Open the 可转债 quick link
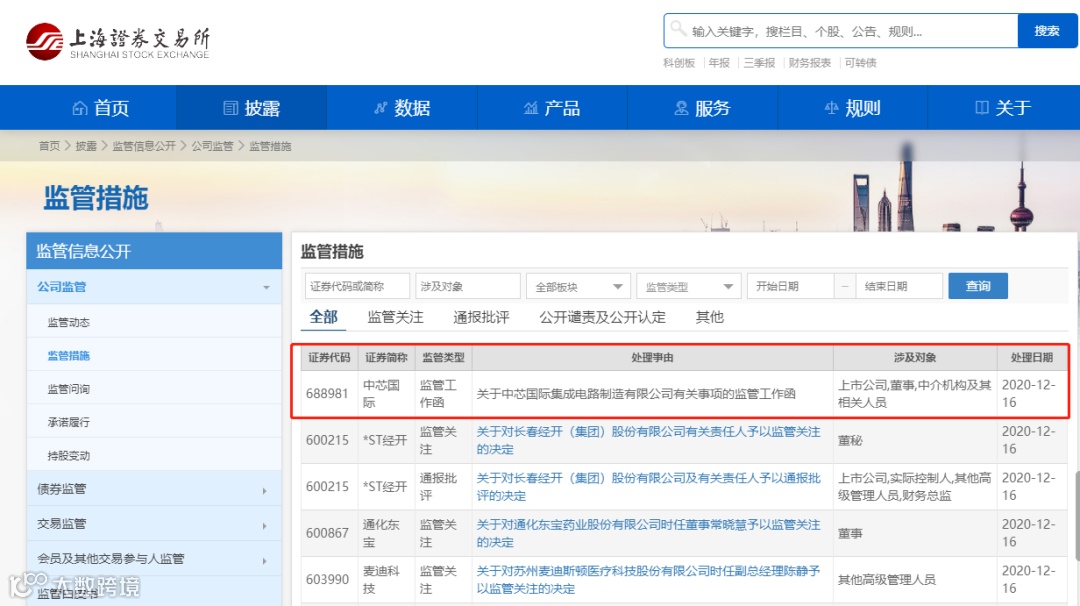1080x606 pixels. coord(860,63)
